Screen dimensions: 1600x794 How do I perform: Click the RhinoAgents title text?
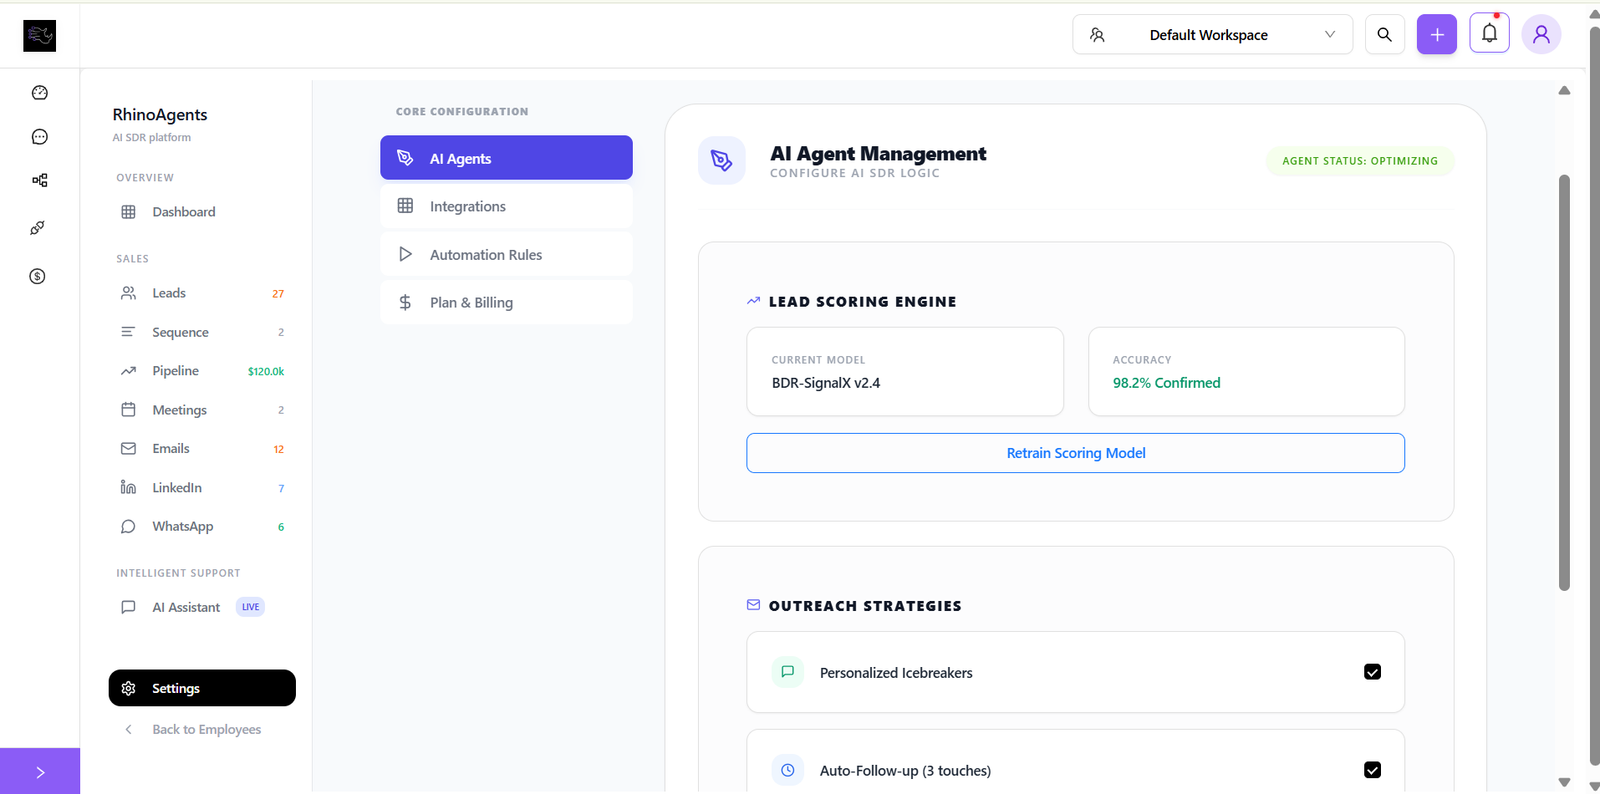[x=160, y=115]
